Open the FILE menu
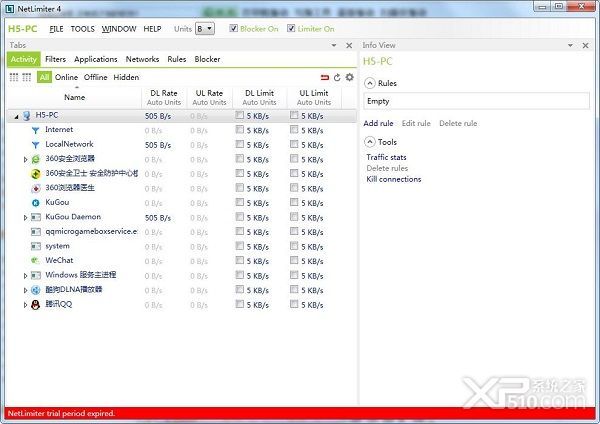This screenshot has width=600, height=424. pyautogui.click(x=56, y=29)
